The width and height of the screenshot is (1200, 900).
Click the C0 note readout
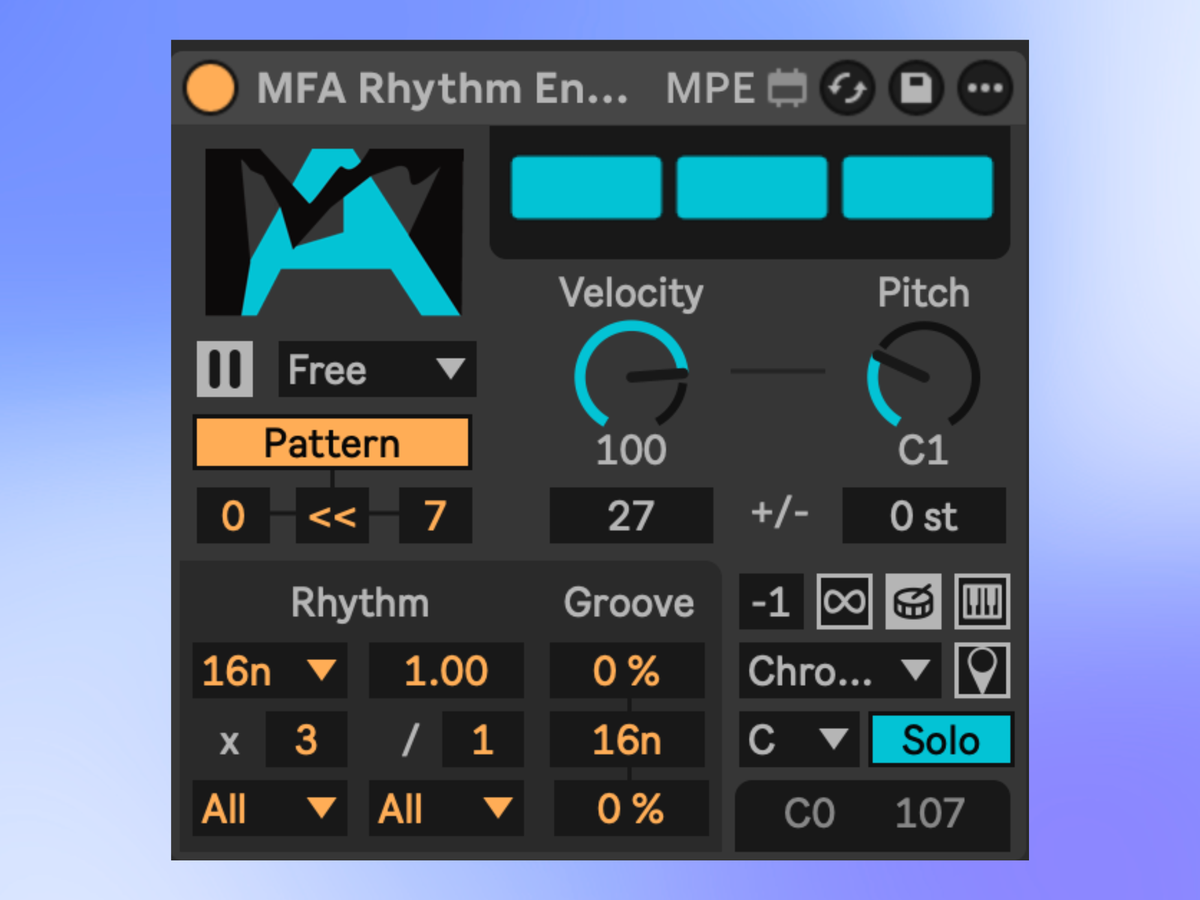click(x=809, y=814)
